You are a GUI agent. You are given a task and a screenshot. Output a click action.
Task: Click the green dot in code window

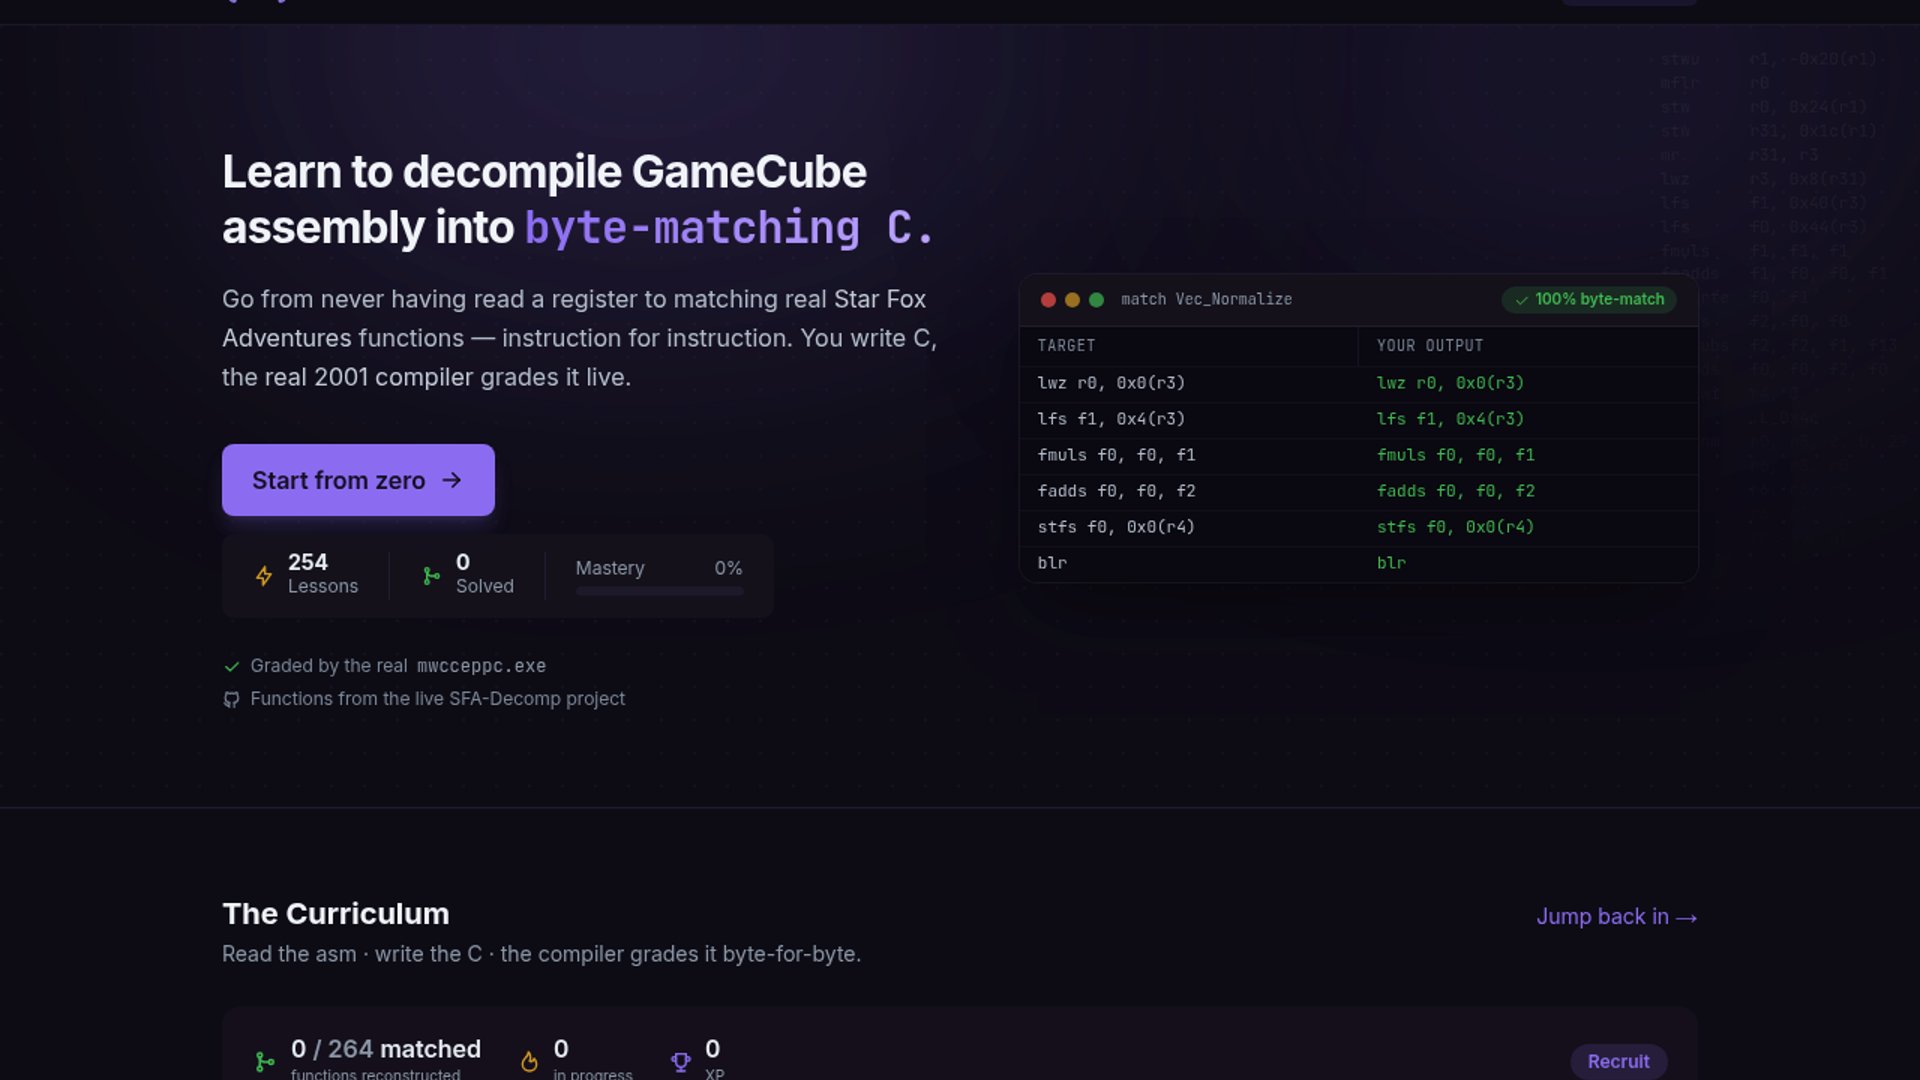(1096, 300)
